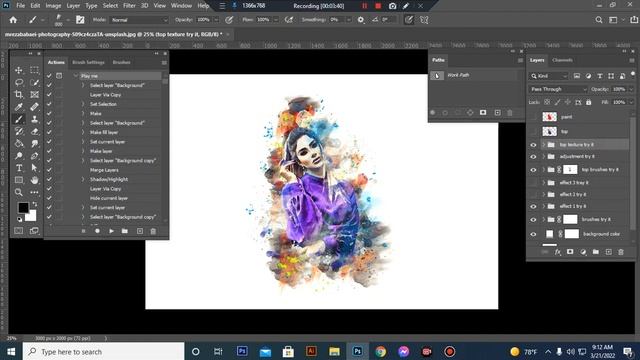This screenshot has height=360, width=640.
Task: Select the Crop tool
Action: click(19, 94)
